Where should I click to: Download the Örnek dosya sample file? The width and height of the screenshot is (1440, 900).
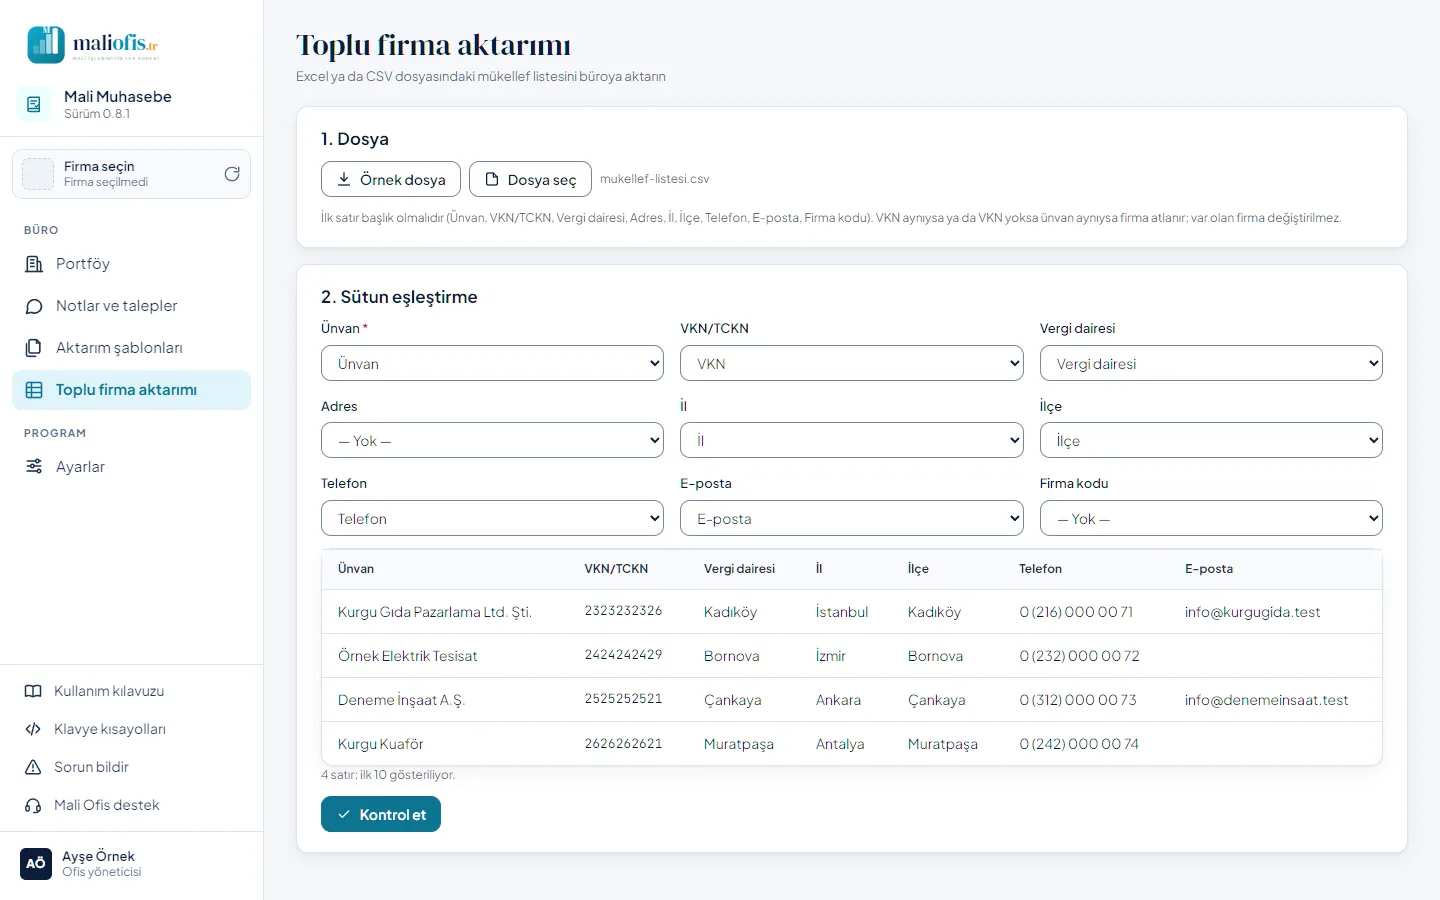391,179
